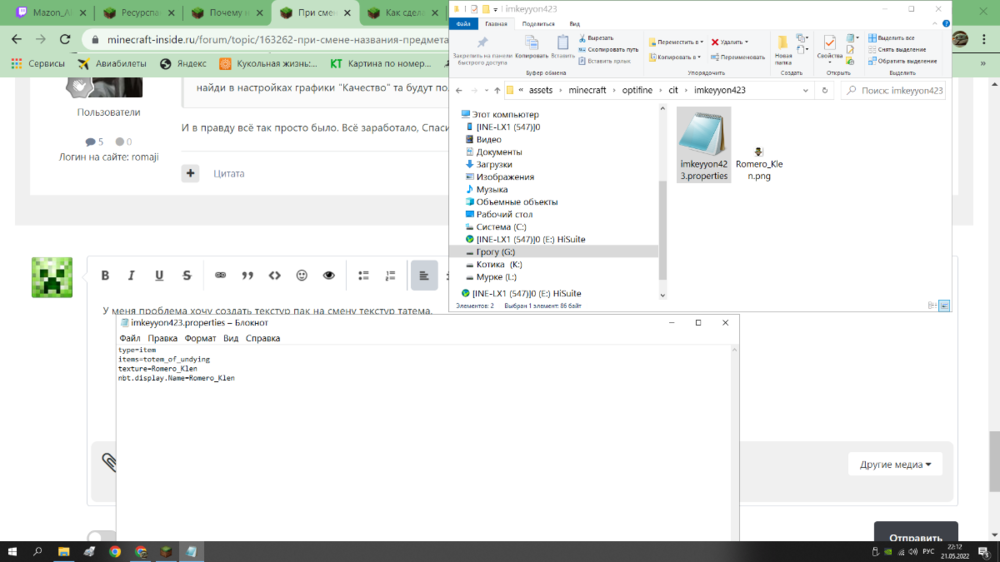Open Удалить dropdown arrow in ribbon
1000x562 pixels.
pos(747,42)
